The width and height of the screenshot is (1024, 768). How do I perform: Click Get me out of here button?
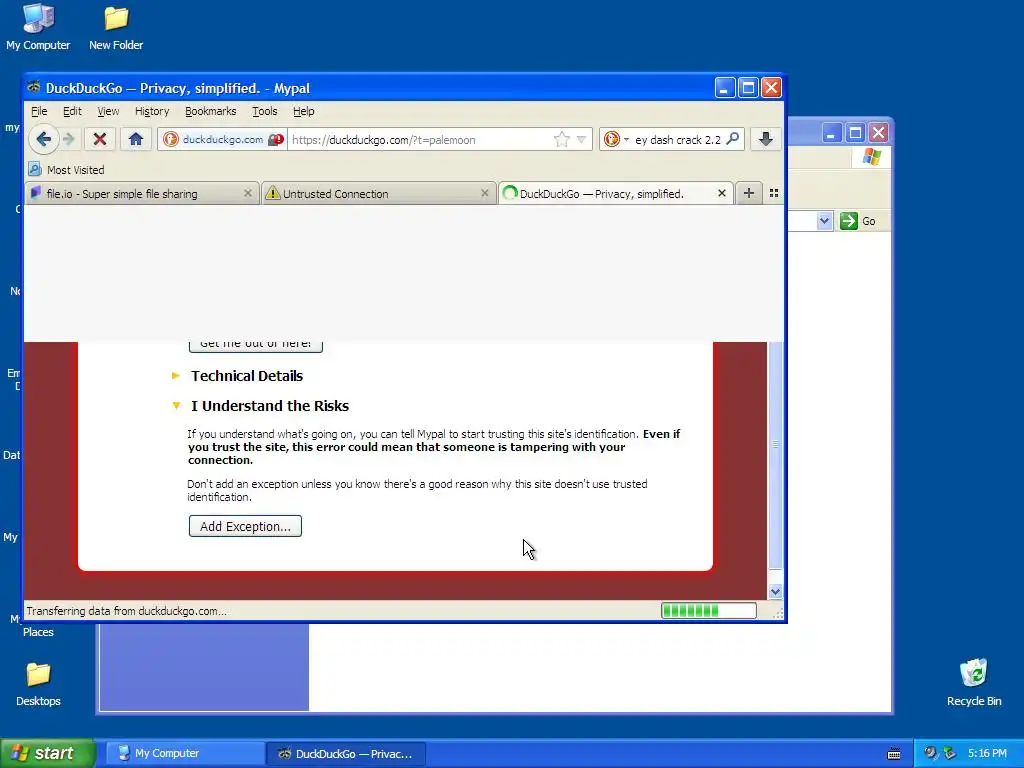pyautogui.click(x=255, y=345)
